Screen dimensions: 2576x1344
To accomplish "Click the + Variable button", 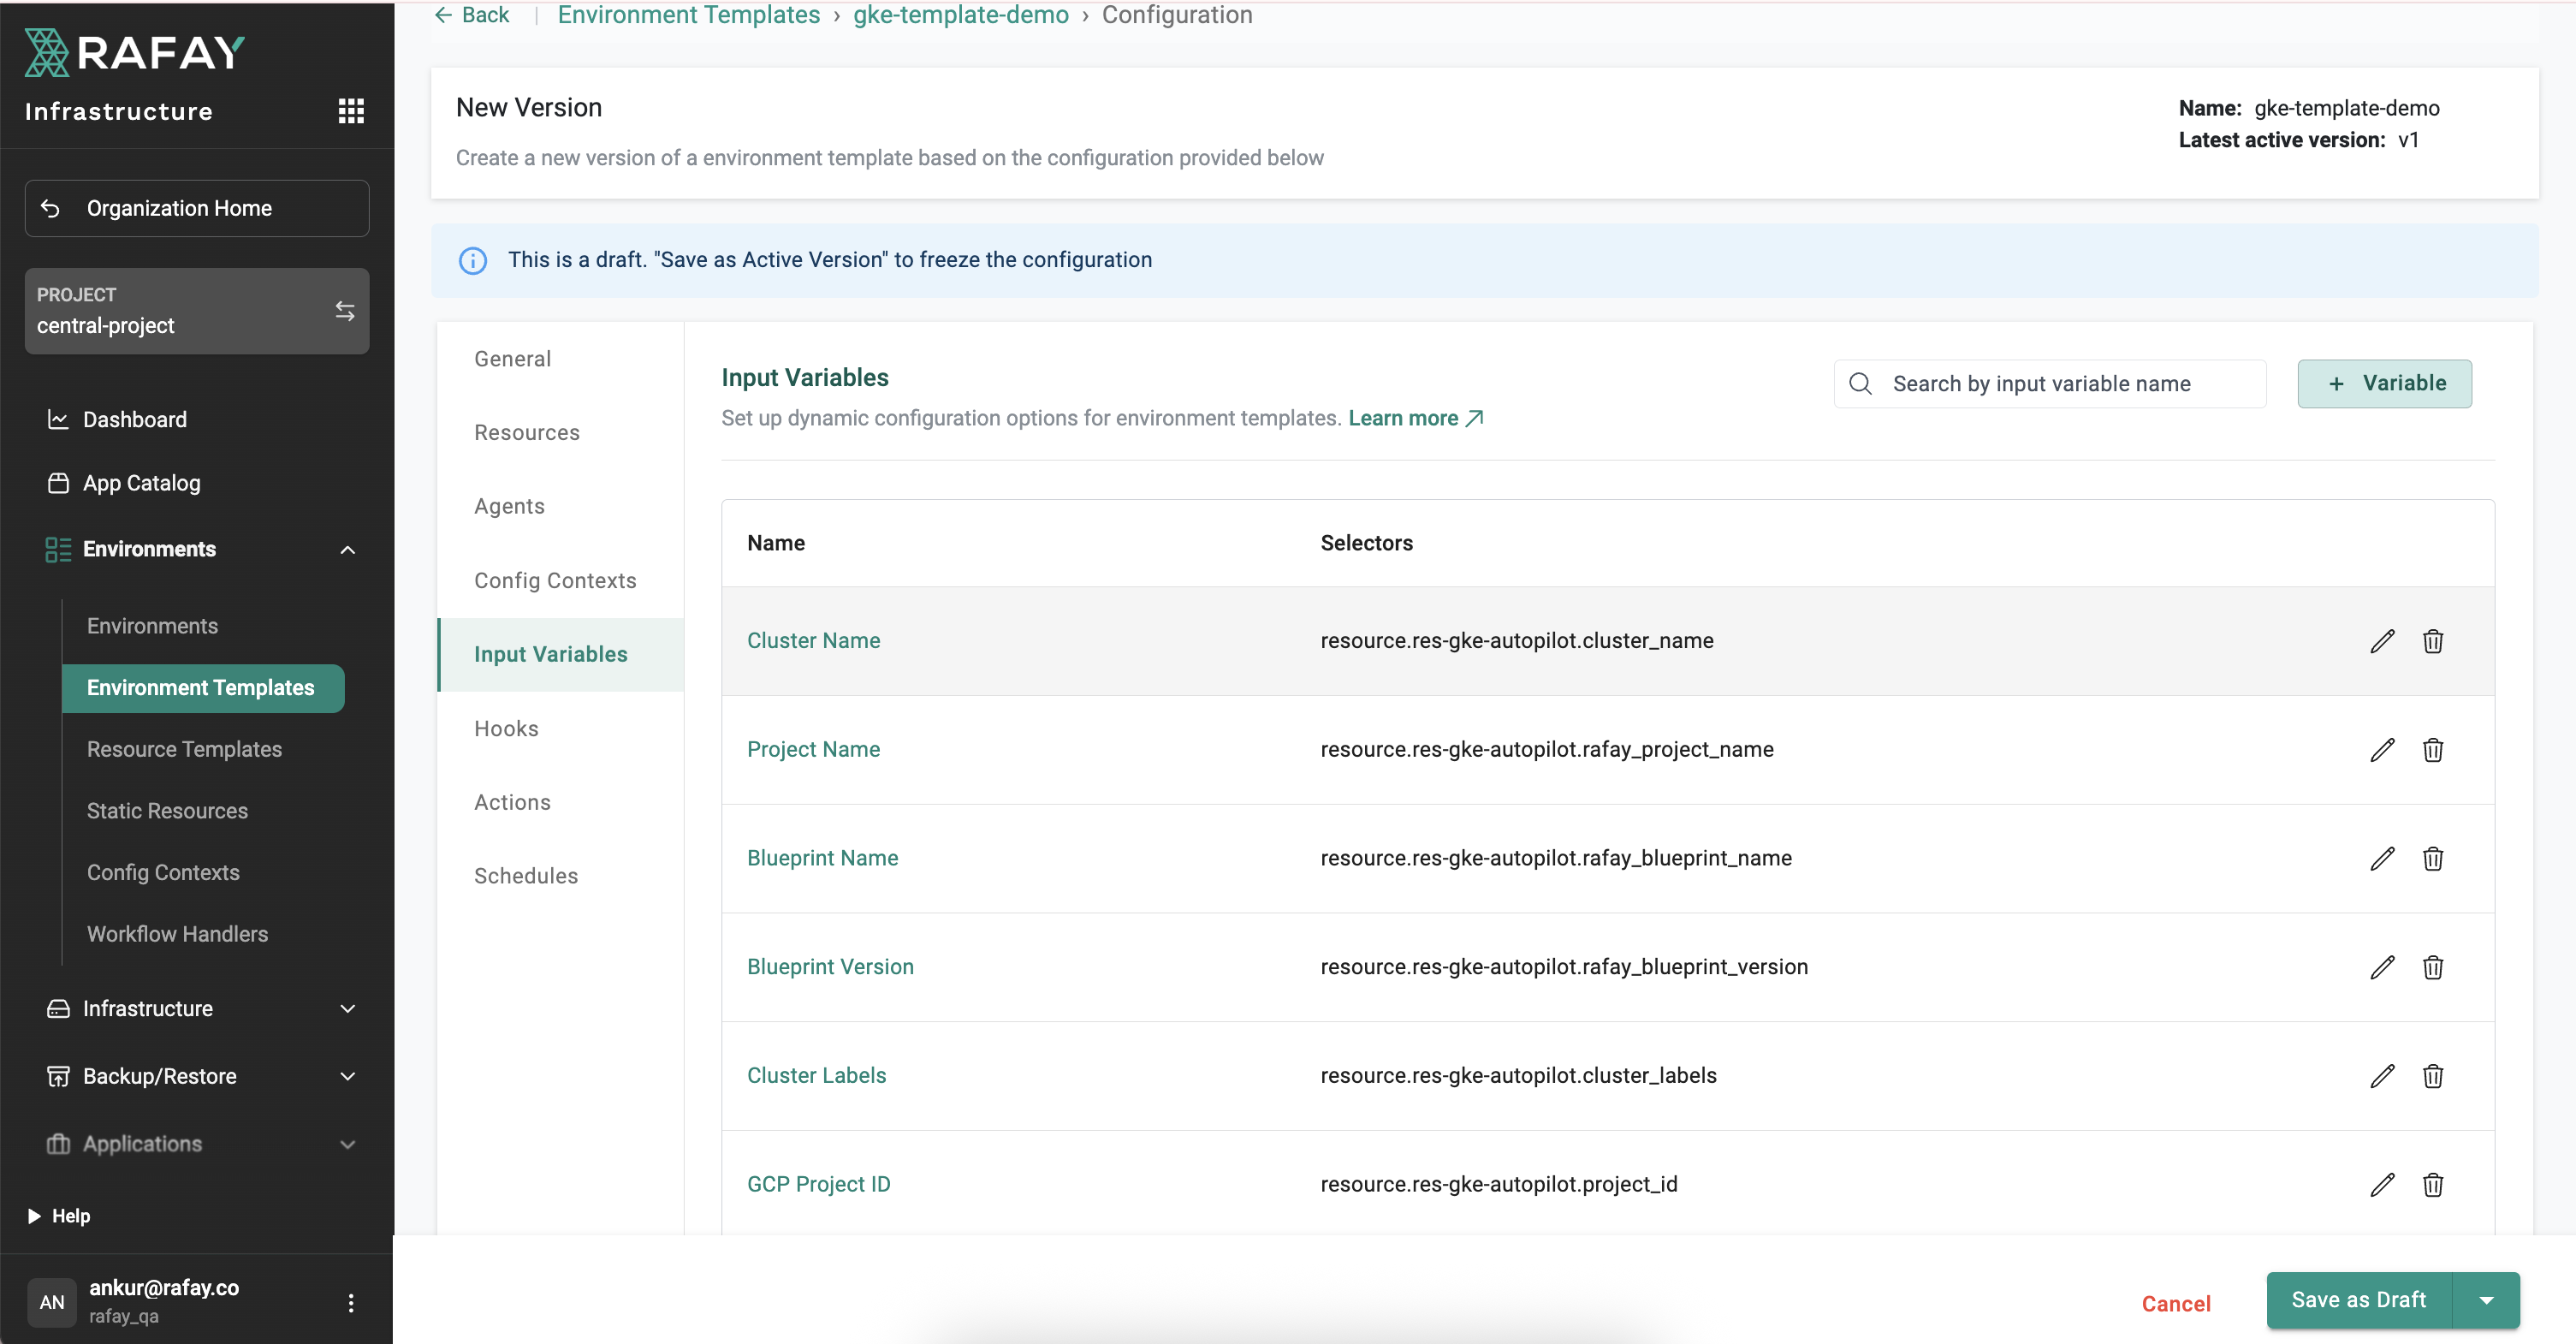I will [2384, 383].
